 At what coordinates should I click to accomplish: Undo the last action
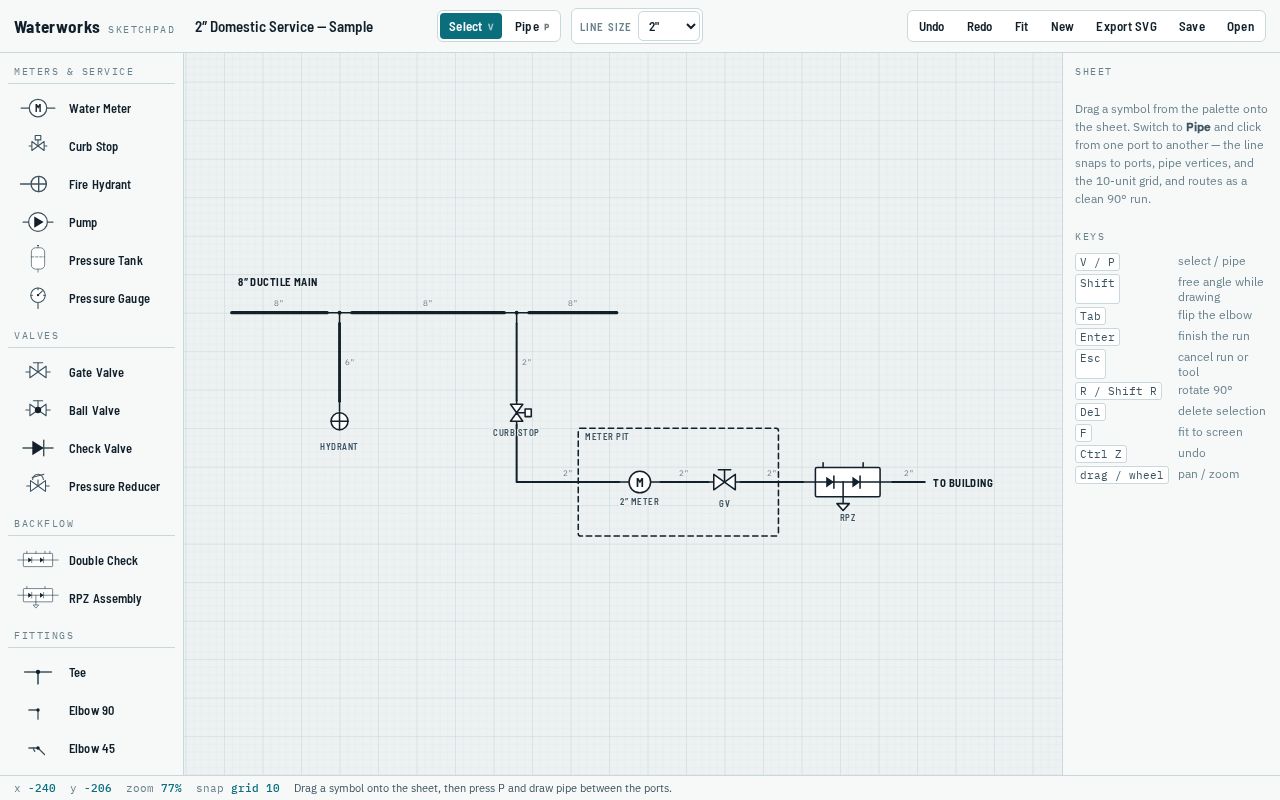point(932,26)
